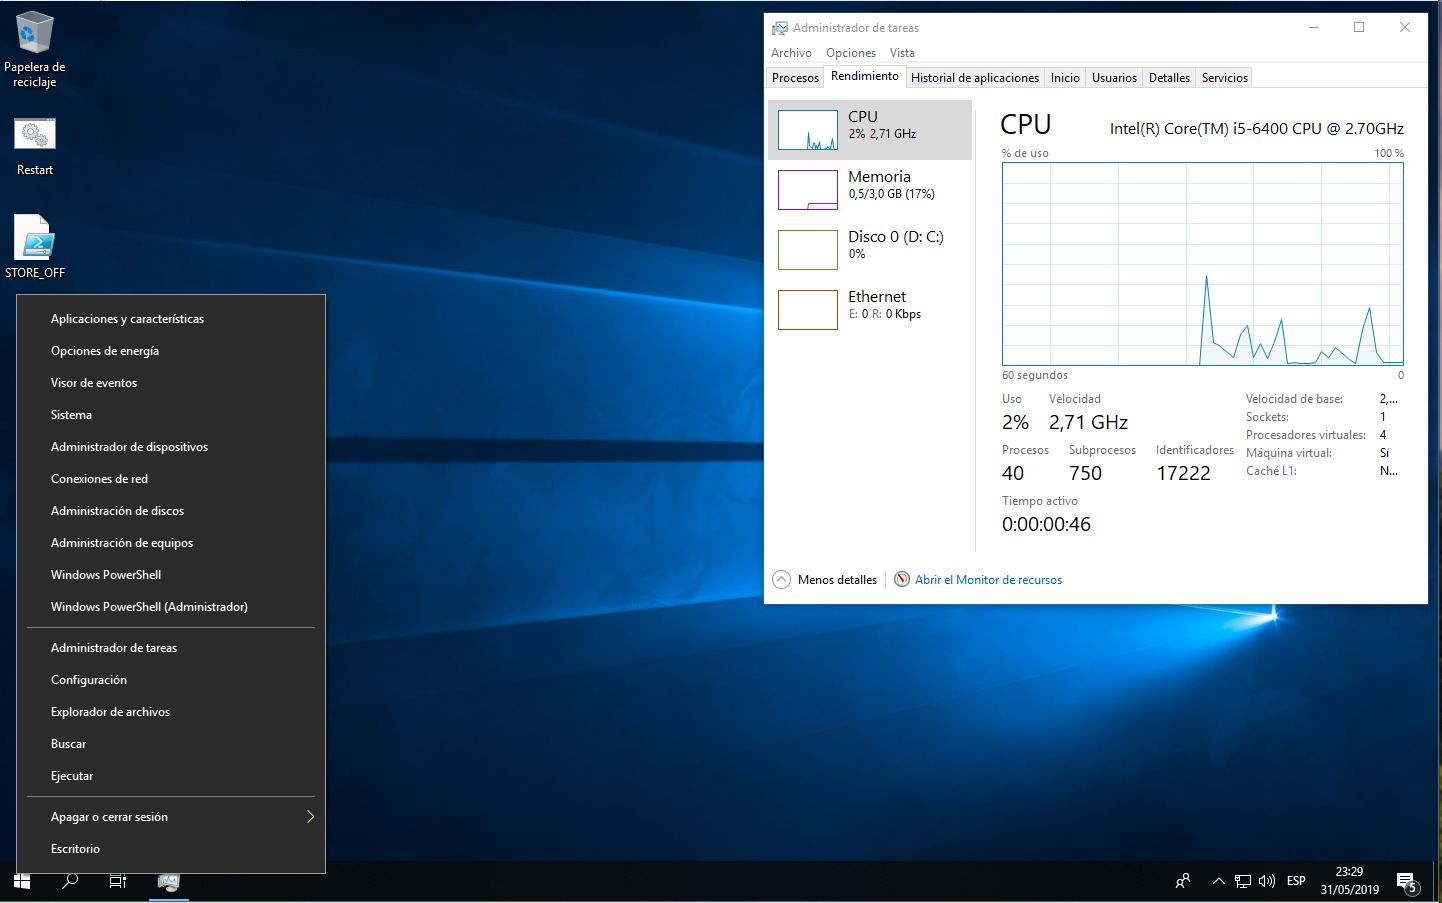The image size is (1442, 903).
Task: Switch to the Servicios tab
Action: click(1224, 78)
